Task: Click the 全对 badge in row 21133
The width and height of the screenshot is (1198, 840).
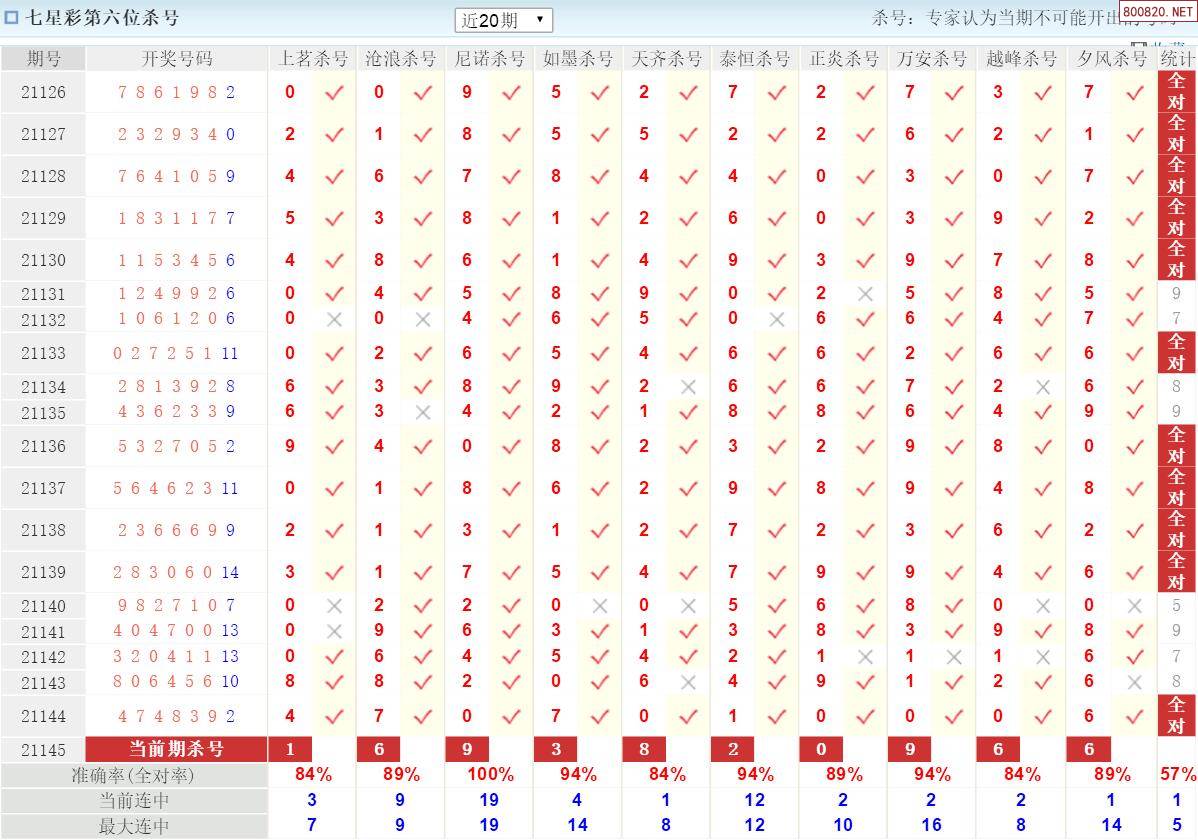Action: coord(1177,352)
